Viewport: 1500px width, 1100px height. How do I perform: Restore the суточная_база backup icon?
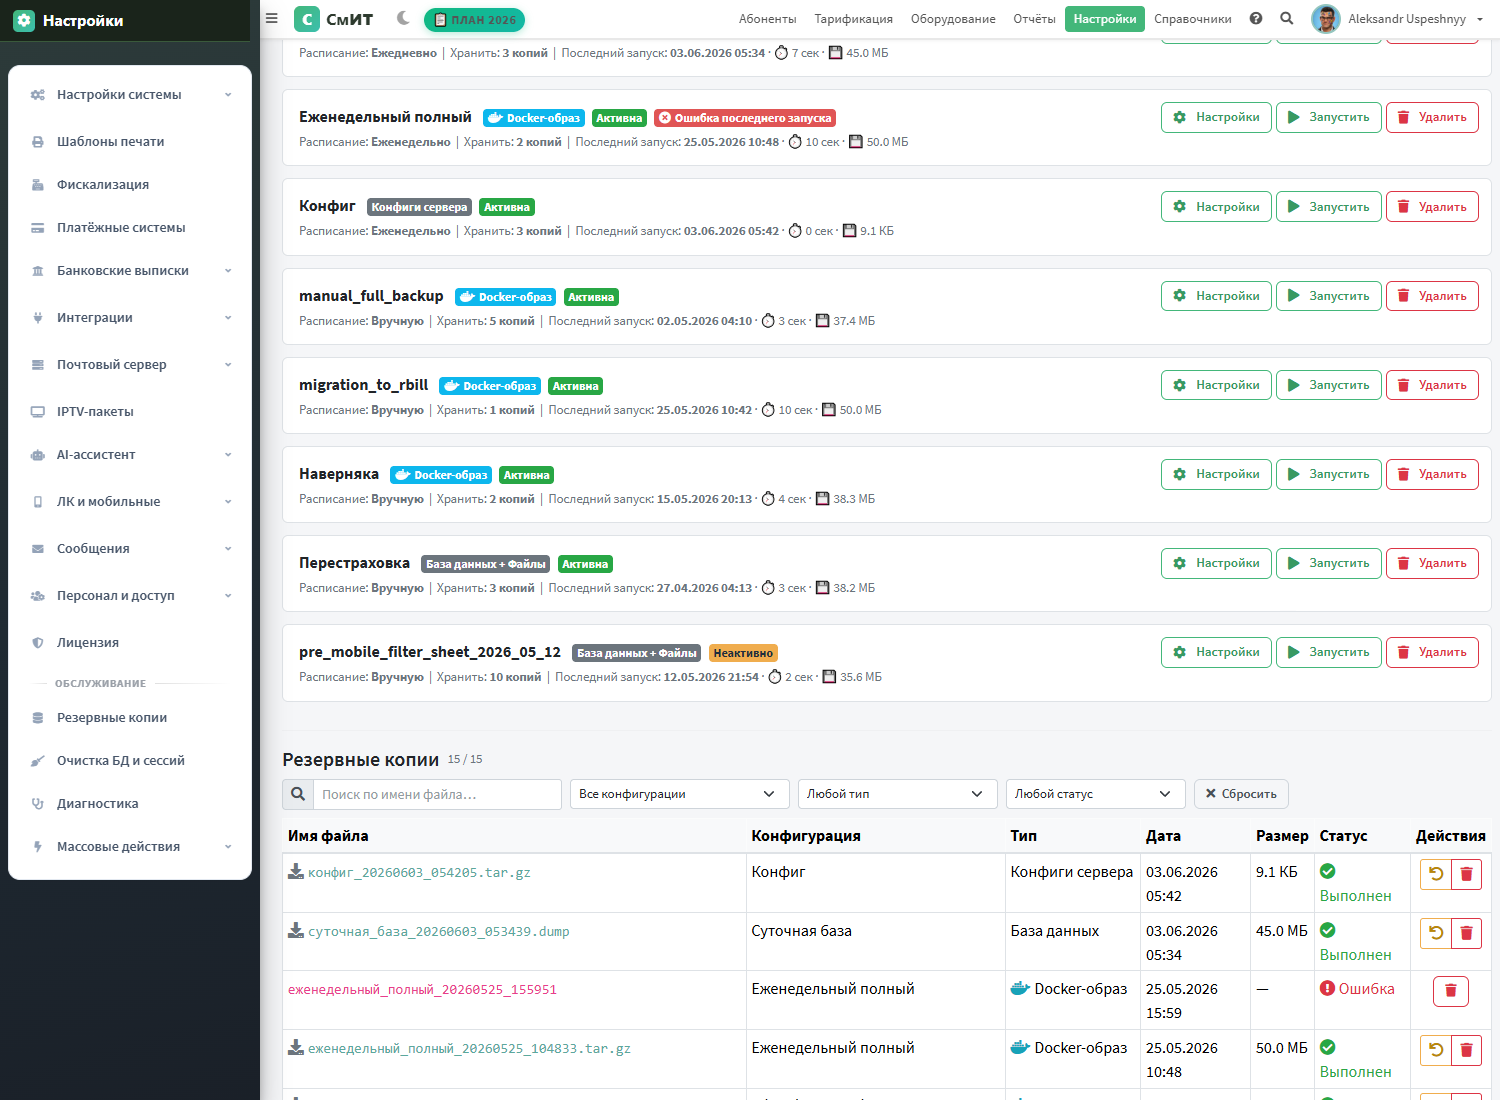[1436, 933]
